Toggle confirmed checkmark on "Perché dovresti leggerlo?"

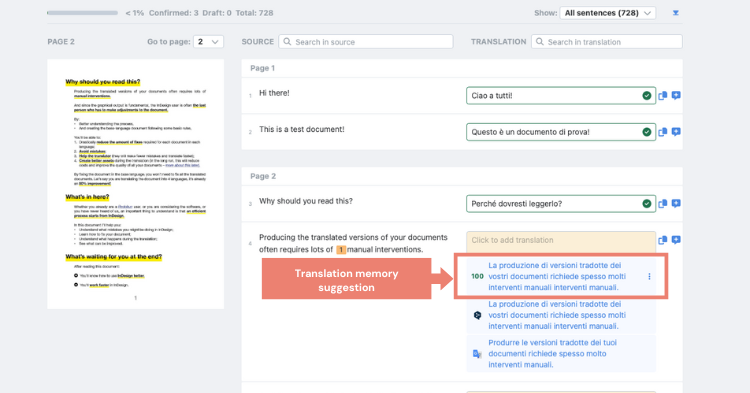647,204
